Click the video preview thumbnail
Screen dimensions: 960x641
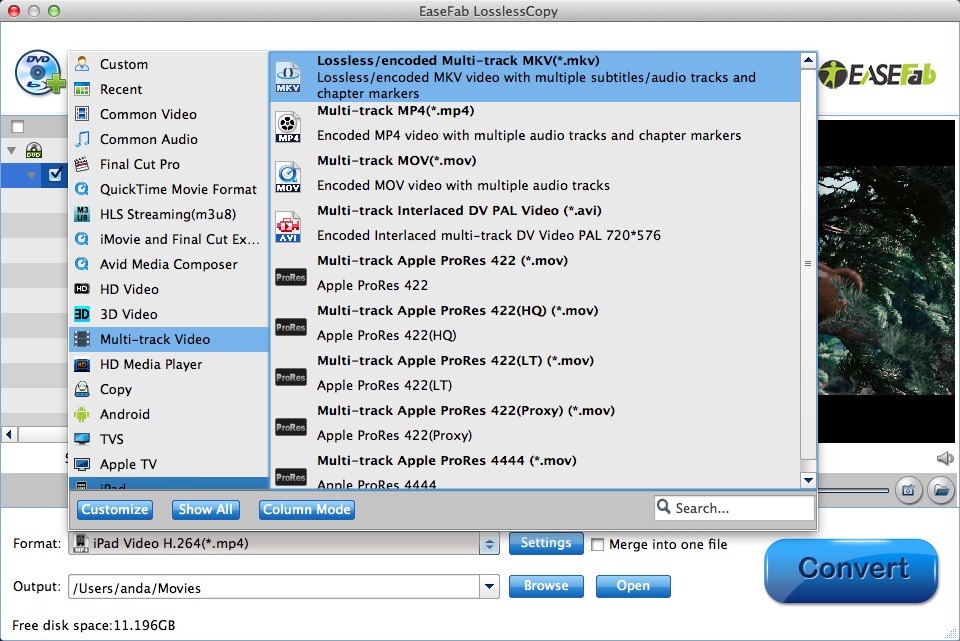pyautogui.click(x=887, y=281)
